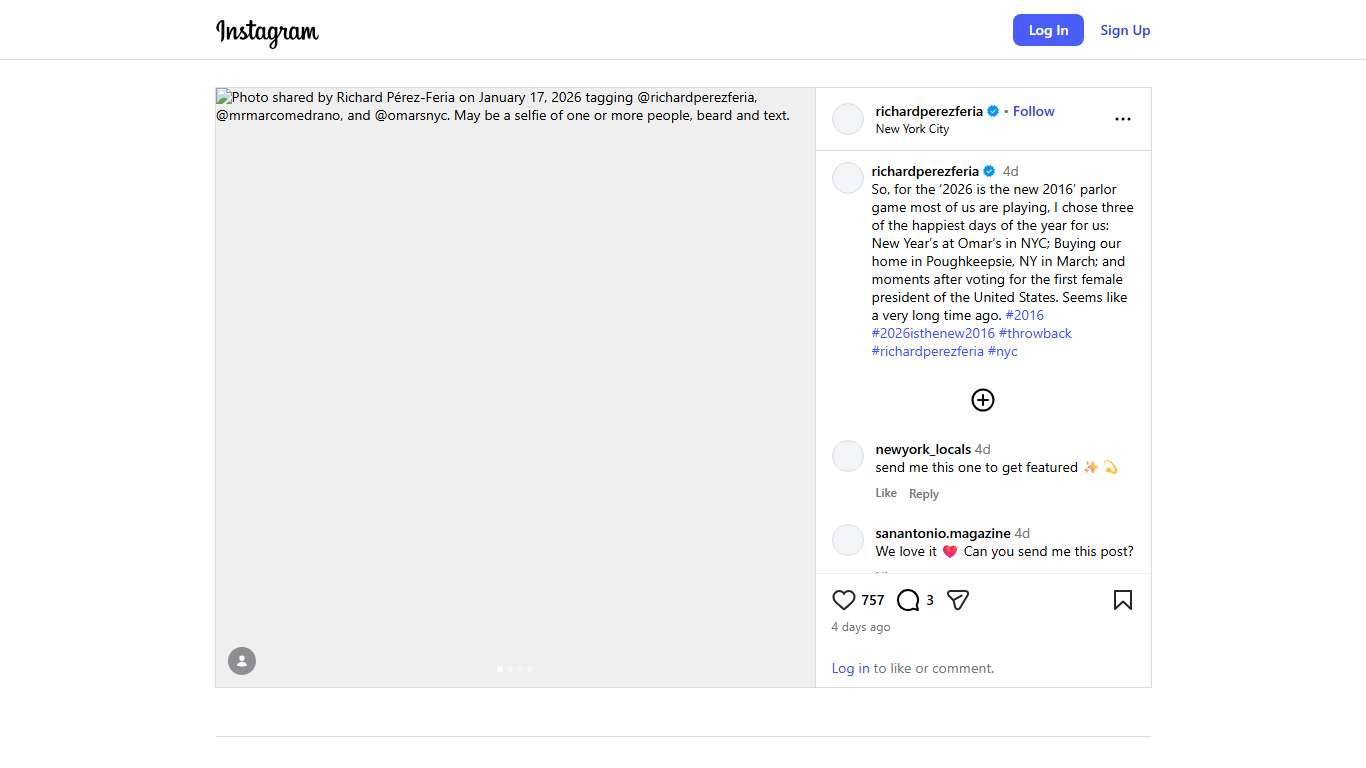1366x768 pixels.
Task: Reply to newyork_locals comment
Action: 924,494
